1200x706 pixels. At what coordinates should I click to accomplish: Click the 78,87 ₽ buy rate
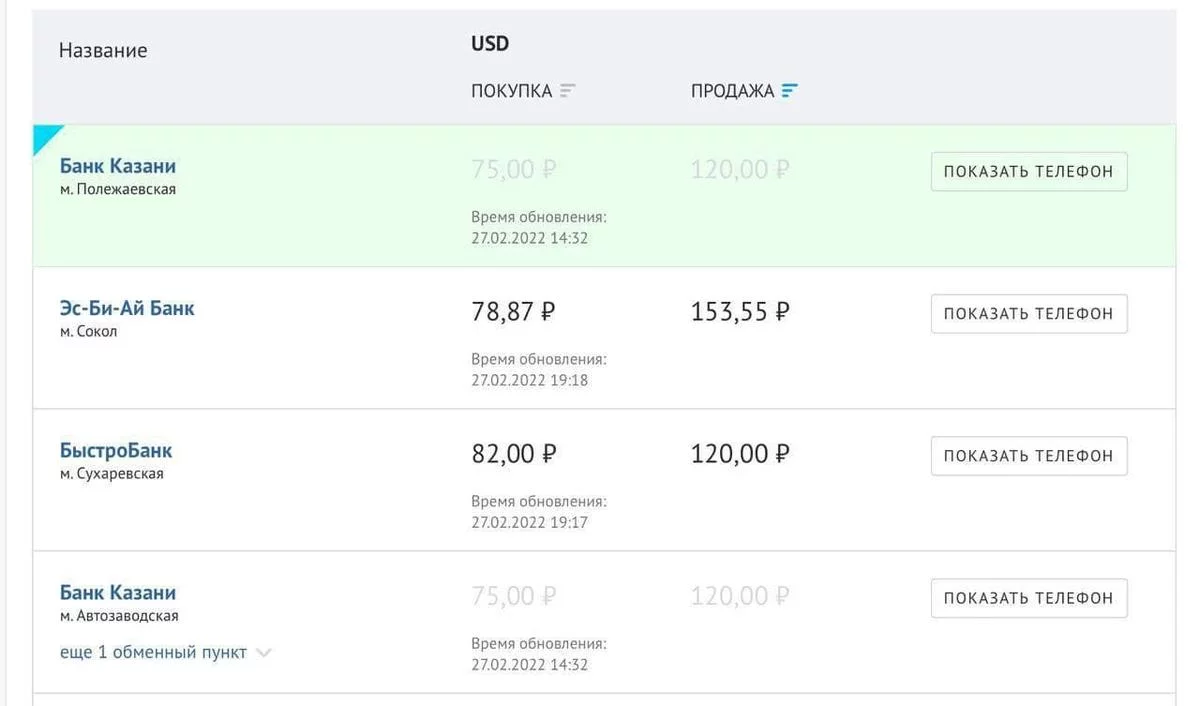[x=513, y=312]
